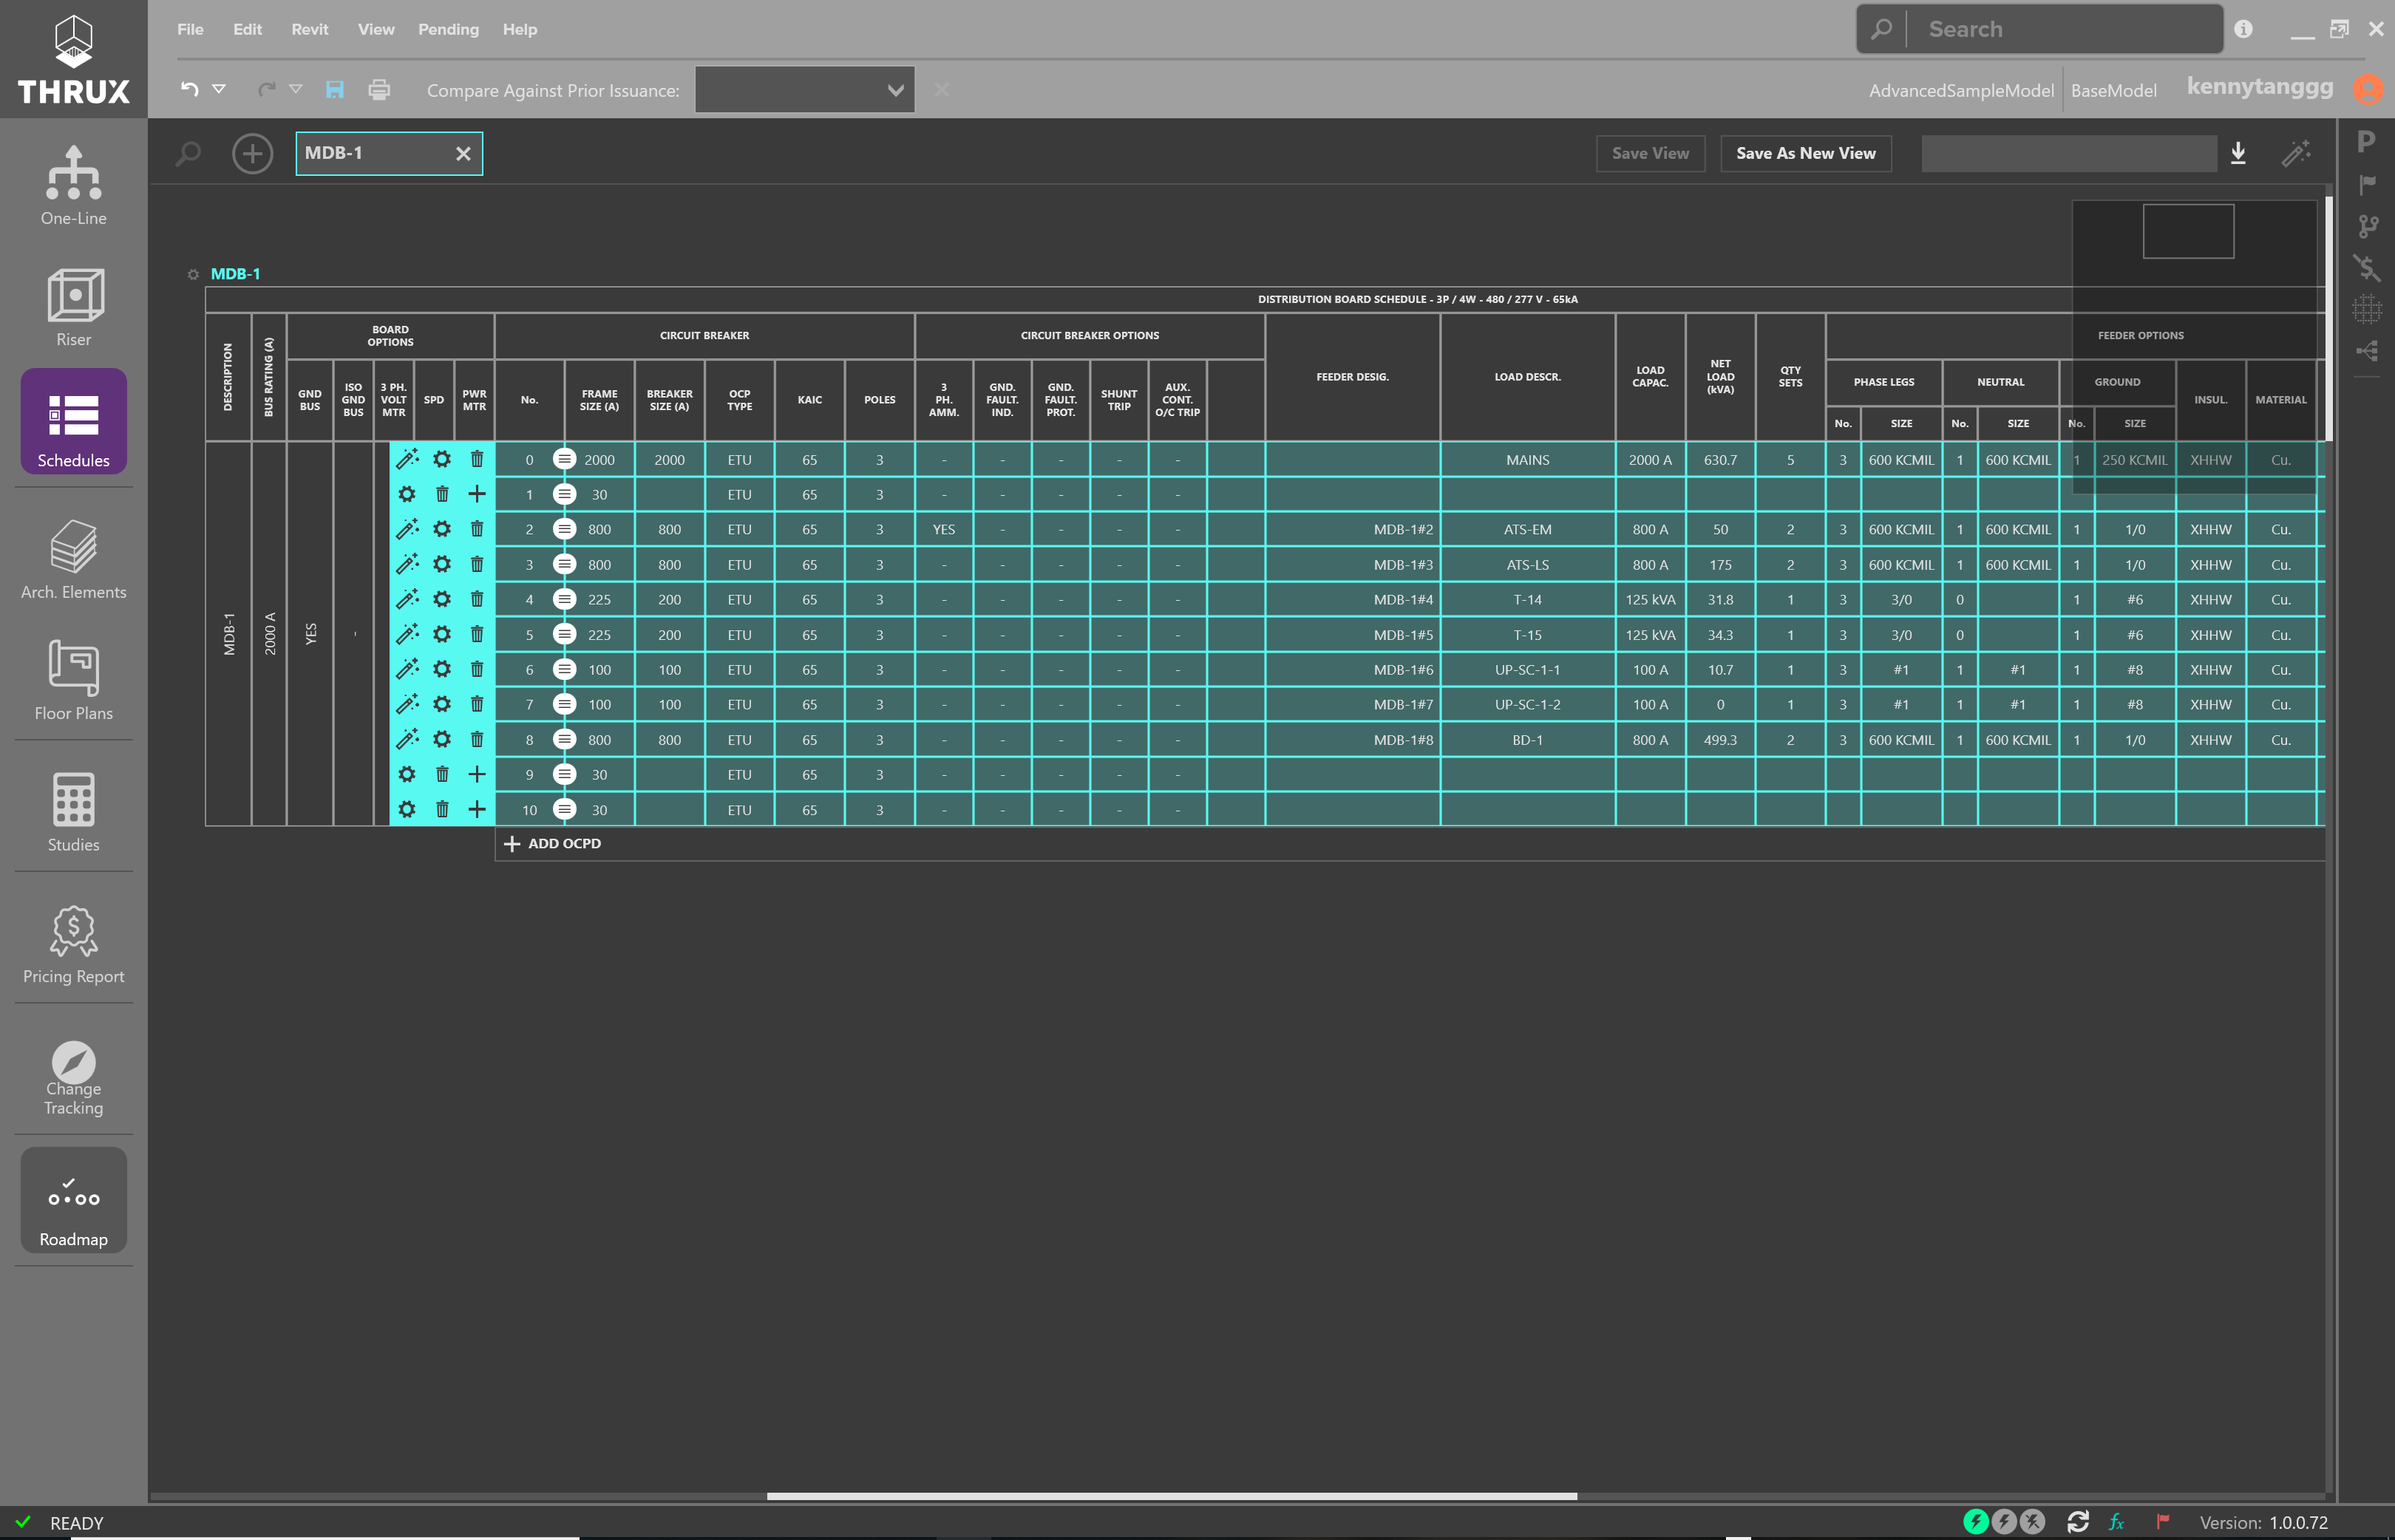The height and width of the screenshot is (1540, 2395).
Task: Open the Schedules view
Action: (x=73, y=421)
